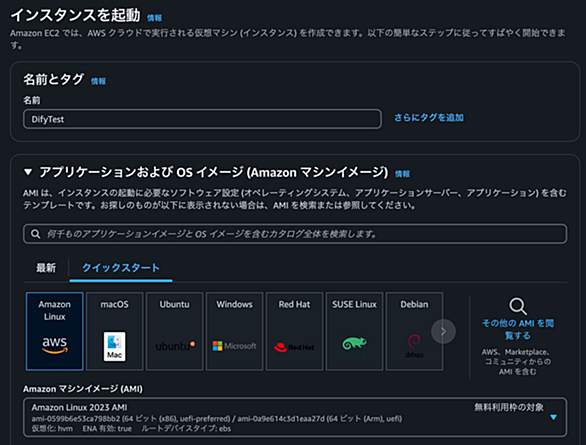Select the Amazon Linux AMI tile
This screenshot has width=586, height=445.
click(x=55, y=331)
